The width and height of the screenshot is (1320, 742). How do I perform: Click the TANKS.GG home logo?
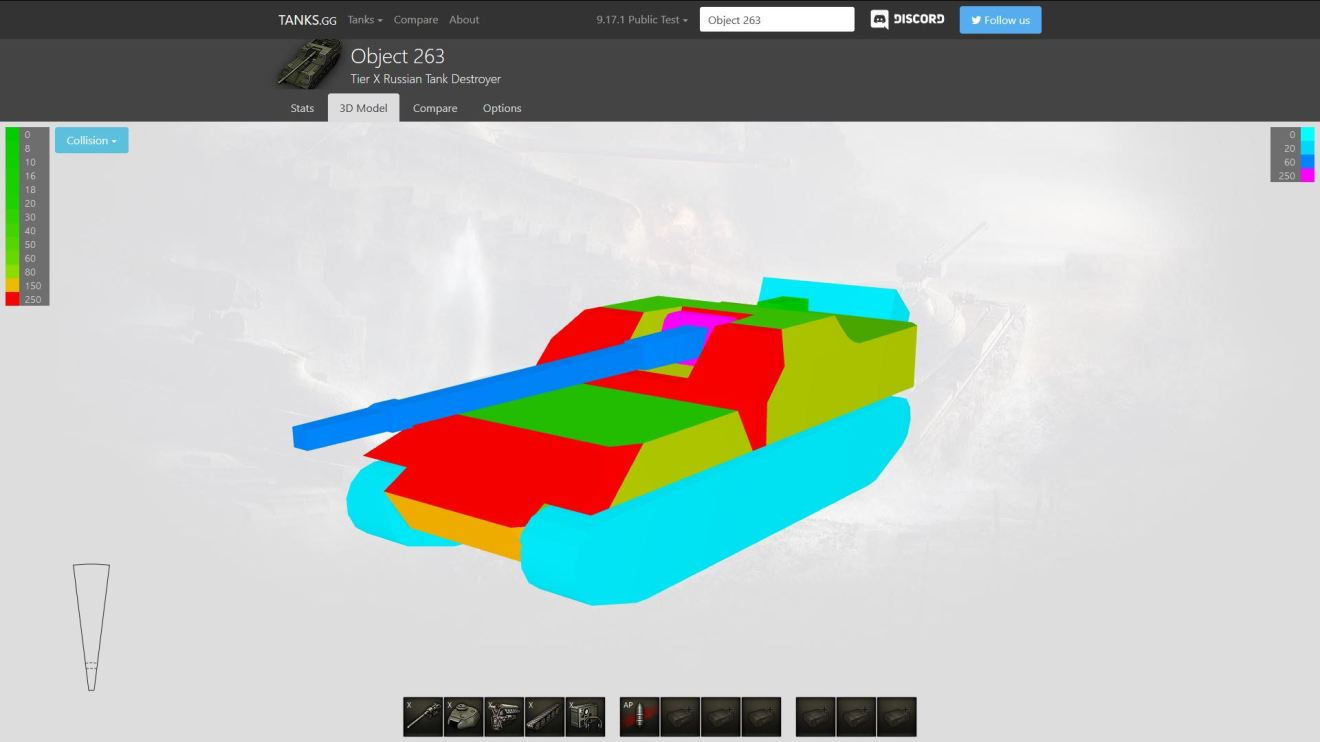(x=307, y=20)
